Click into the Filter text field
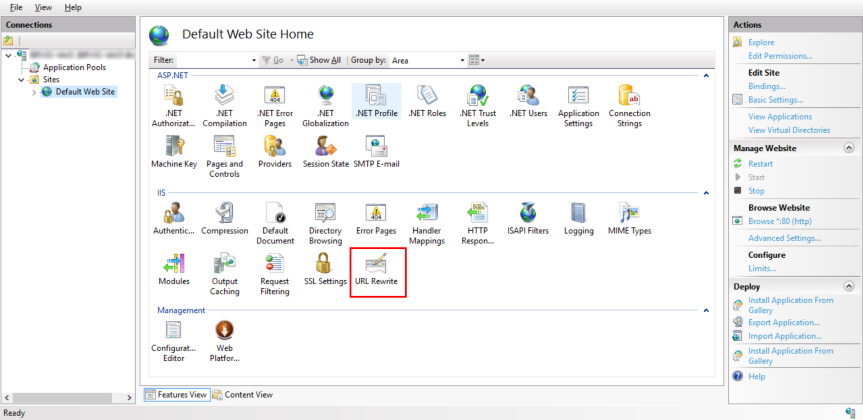This screenshot has height=420, width=863. (x=213, y=61)
